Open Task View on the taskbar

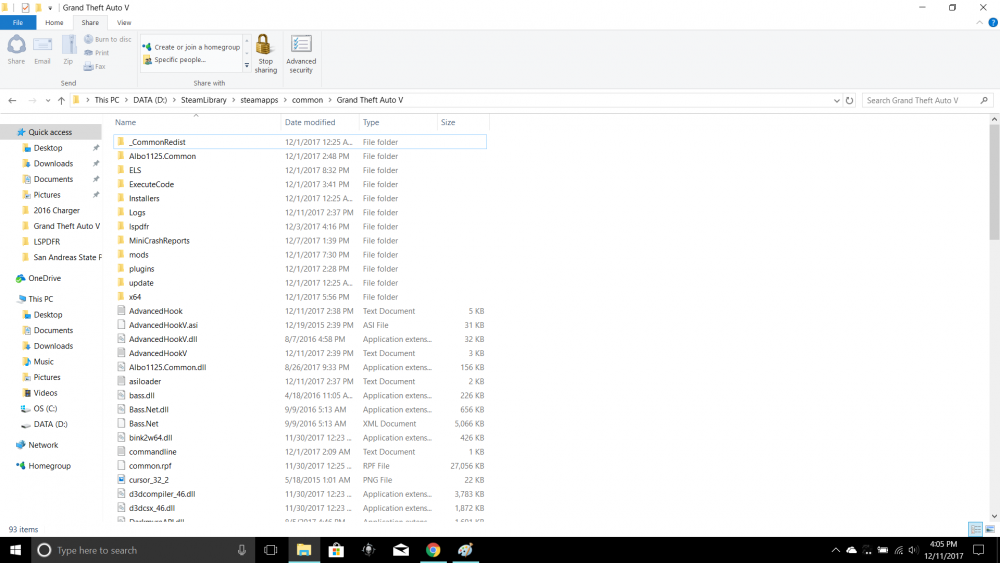coord(270,550)
